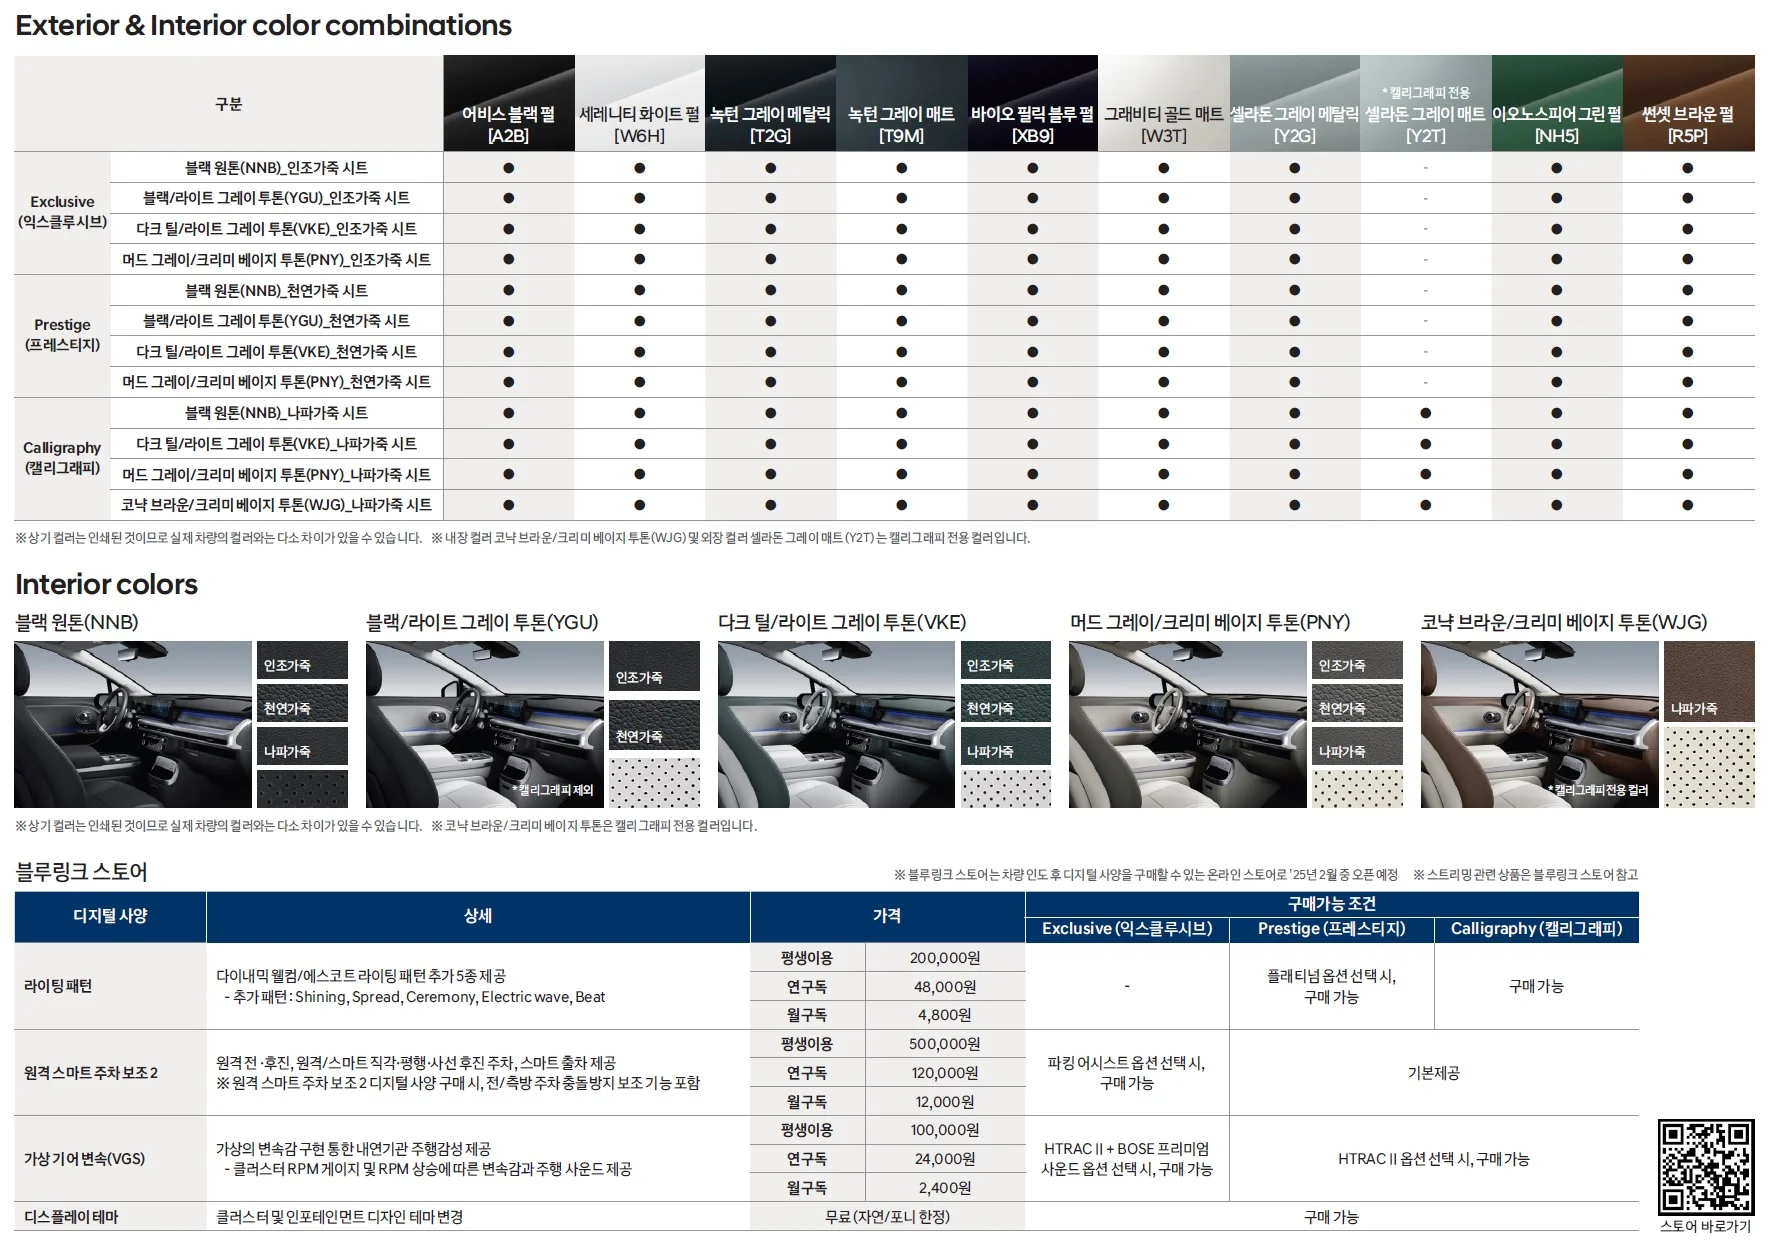
Task: Select the 어비스 블랙 펄 A2B color swatch
Action: pos(508,103)
